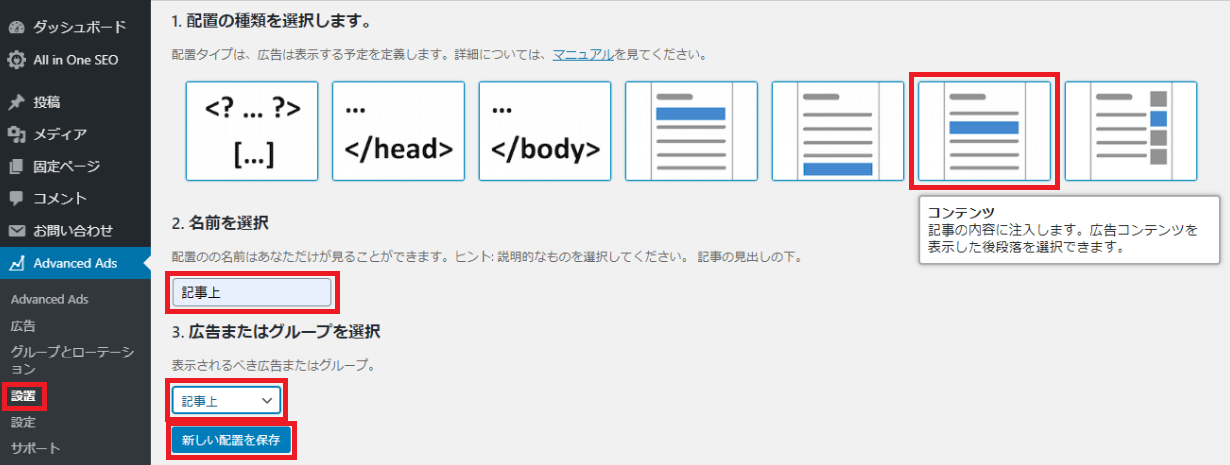
Task: Click the Advanced Ads chart icon
Action: point(16,263)
